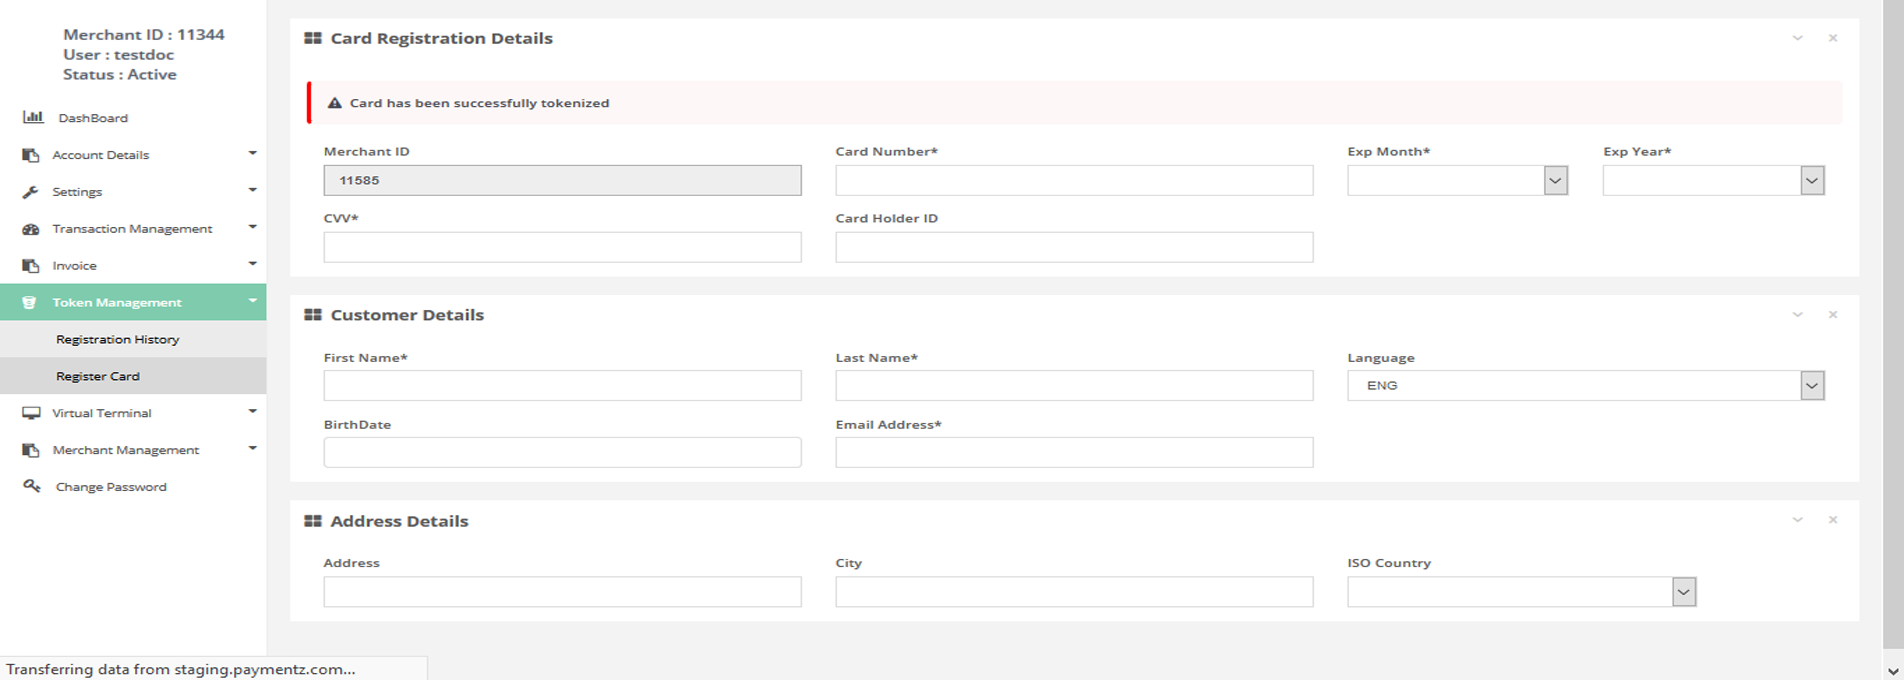The width and height of the screenshot is (1904, 680).
Task: Select the ENG Language dropdown
Action: (x=1584, y=386)
